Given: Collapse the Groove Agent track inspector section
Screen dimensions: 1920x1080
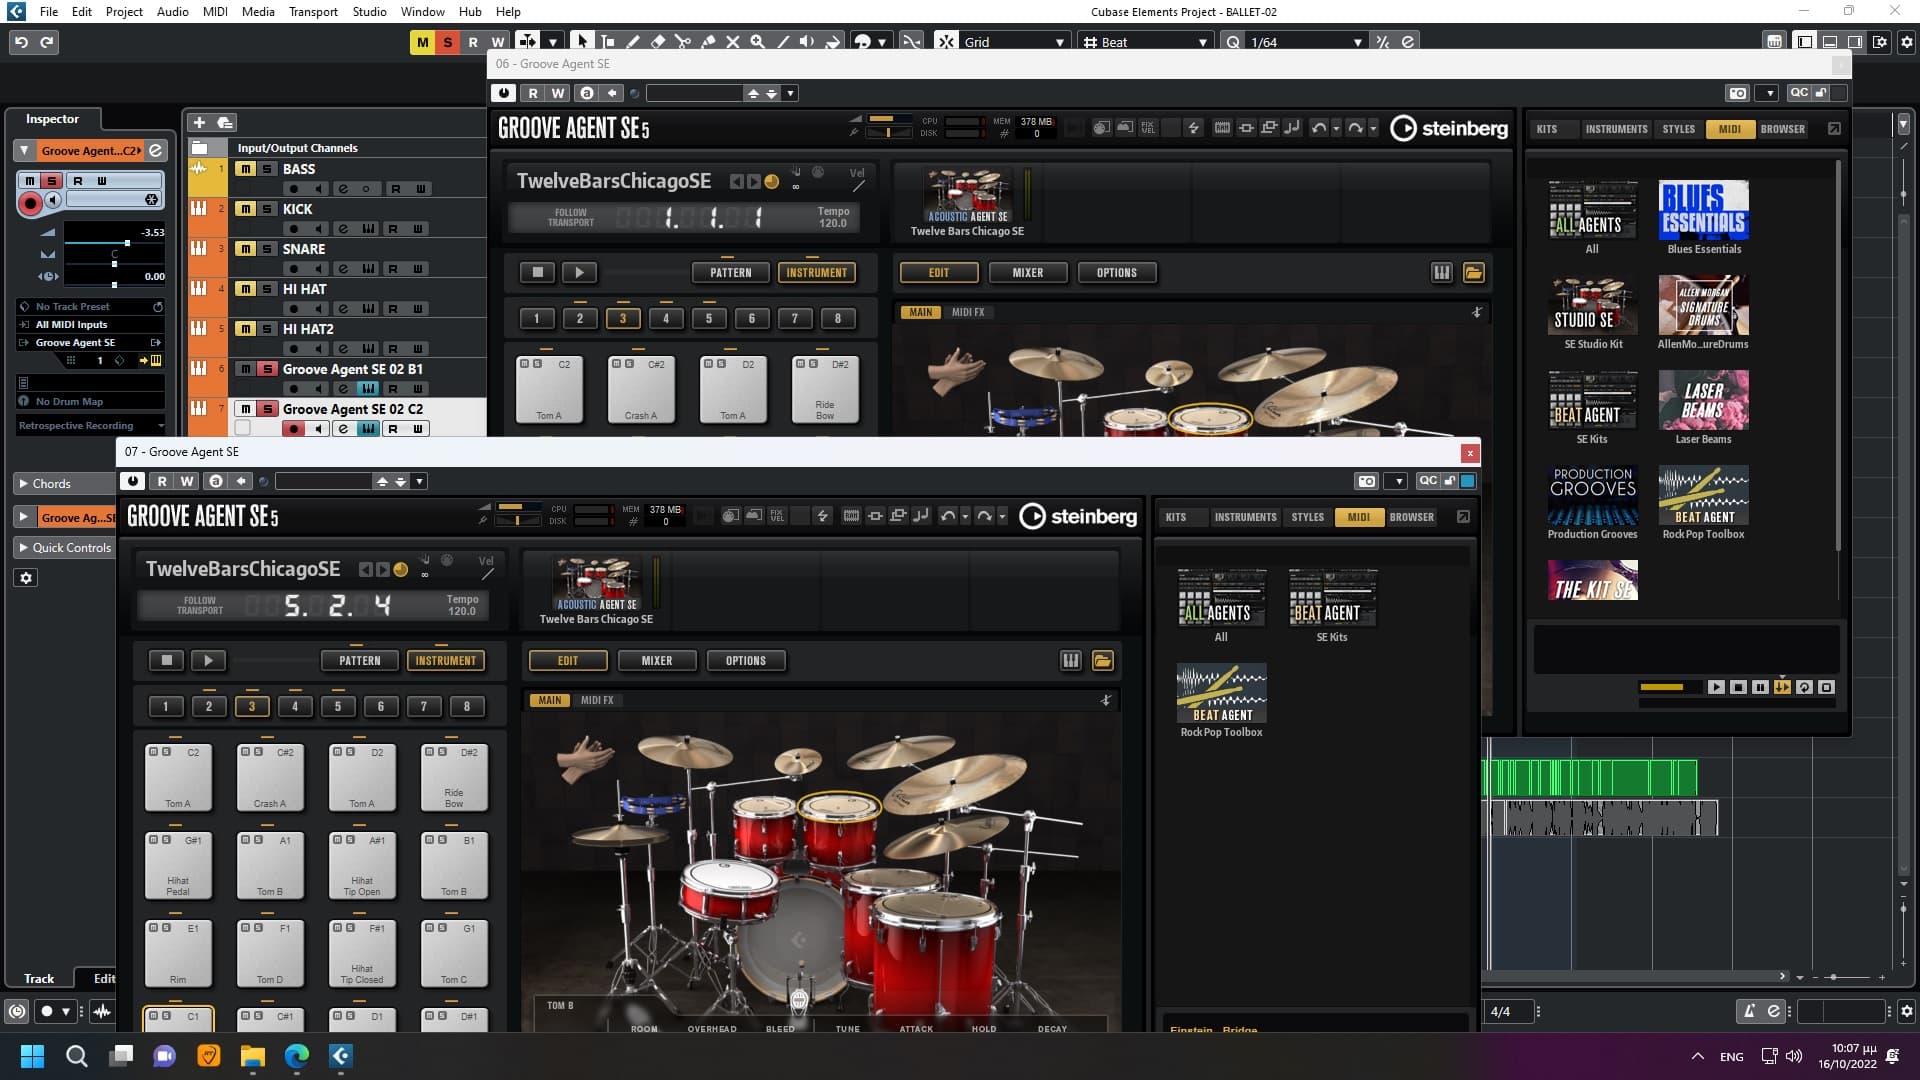Looking at the screenshot, I should tap(23, 150).
